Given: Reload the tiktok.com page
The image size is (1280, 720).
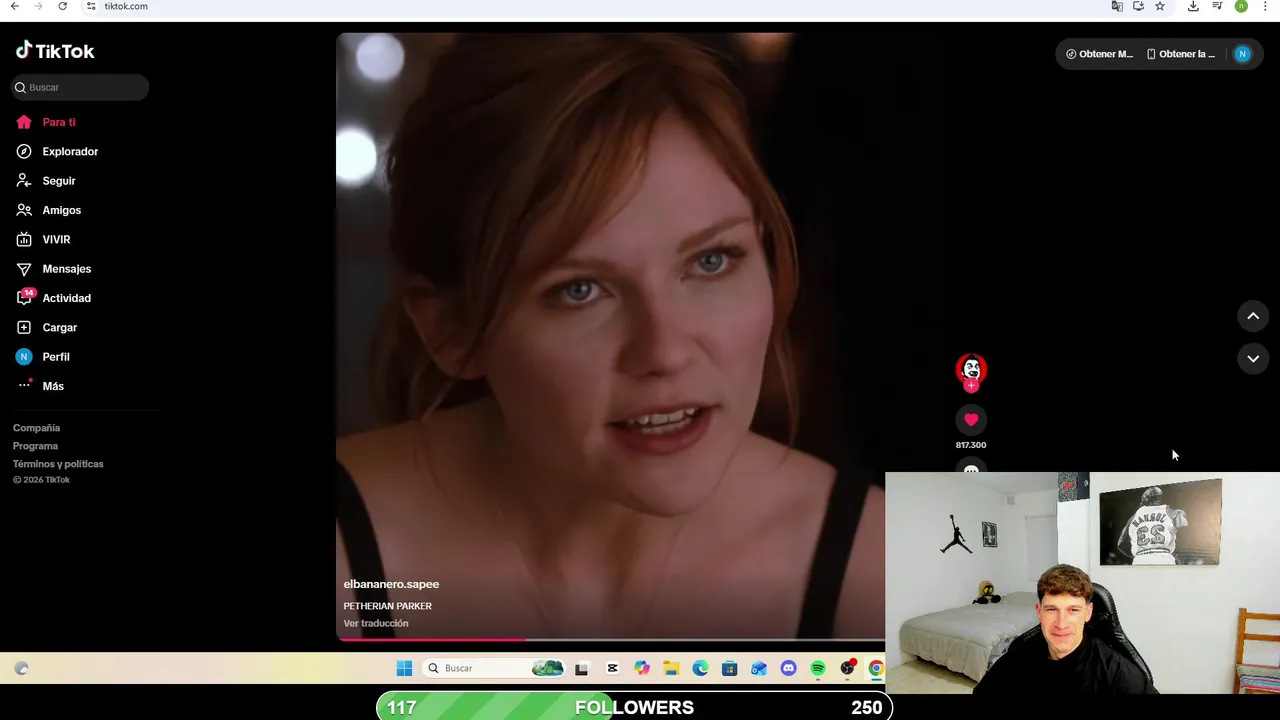Looking at the screenshot, I should [62, 6].
